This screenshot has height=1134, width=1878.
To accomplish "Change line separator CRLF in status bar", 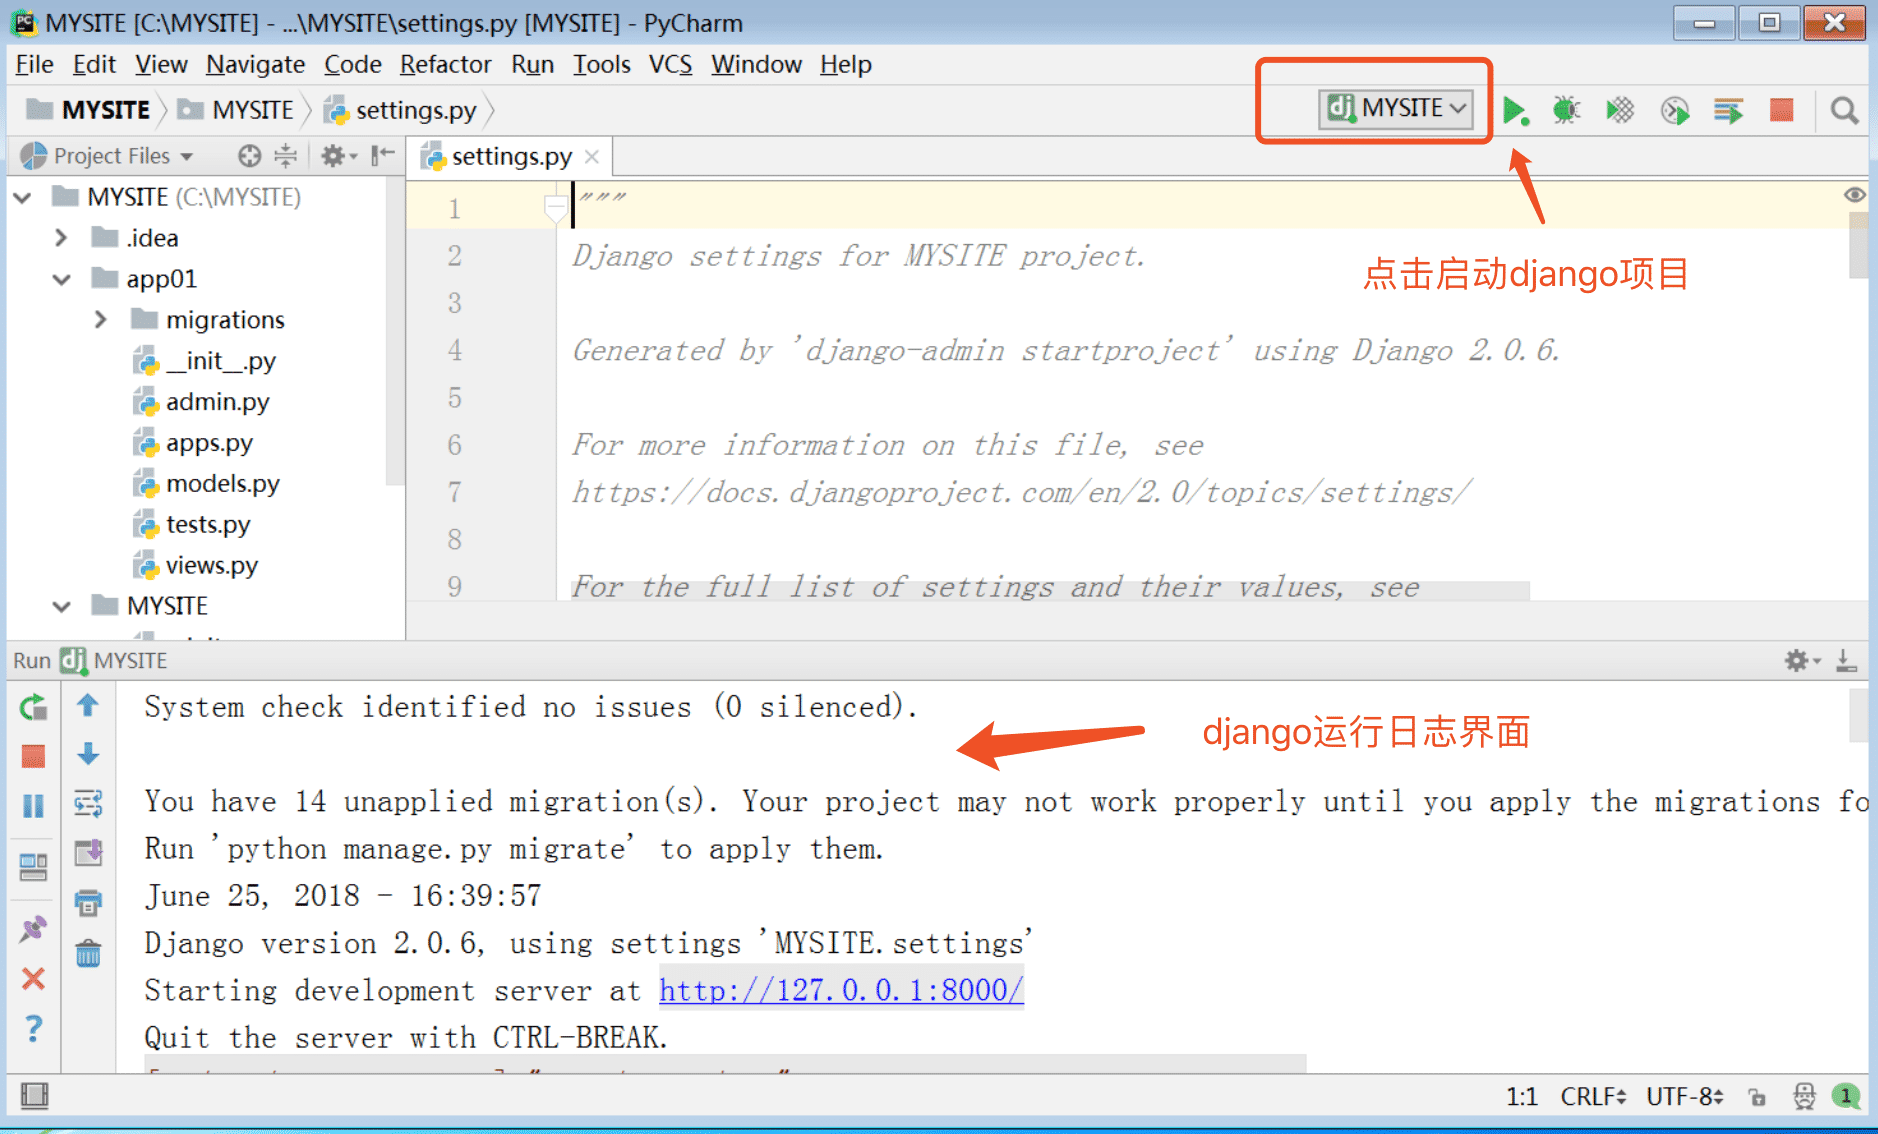I will [x=1594, y=1097].
